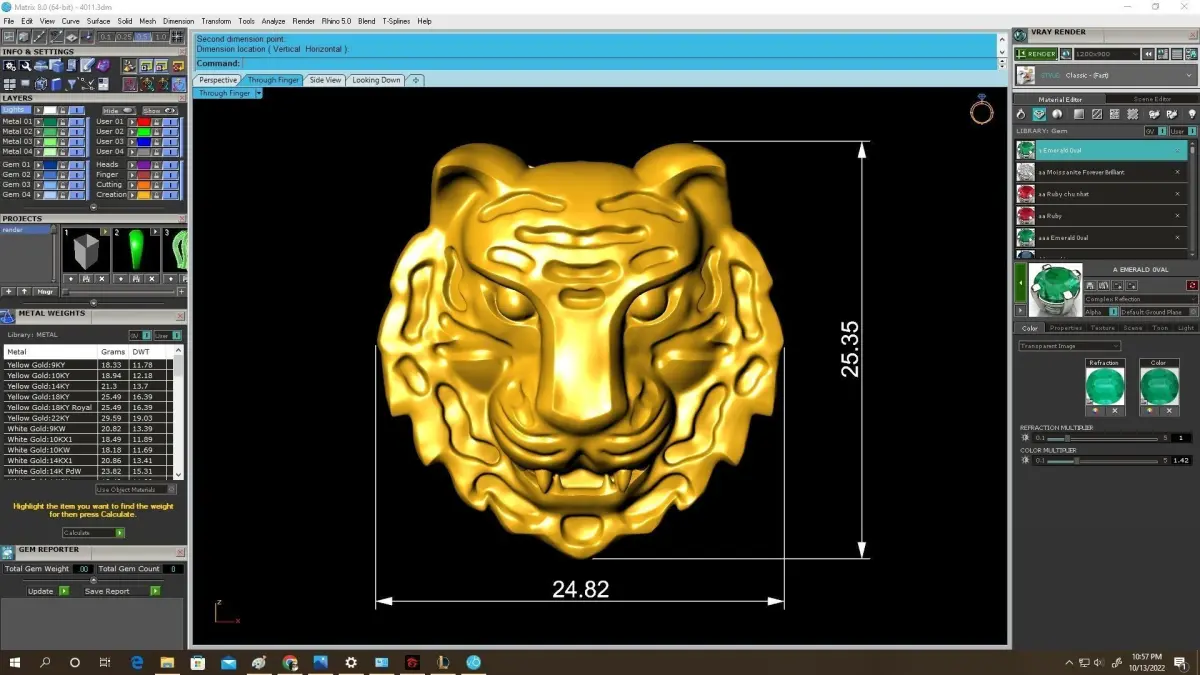Viewport: 1200px width, 675px height.
Task: Open the Transparent Image dropdown
Action: click(x=1070, y=346)
